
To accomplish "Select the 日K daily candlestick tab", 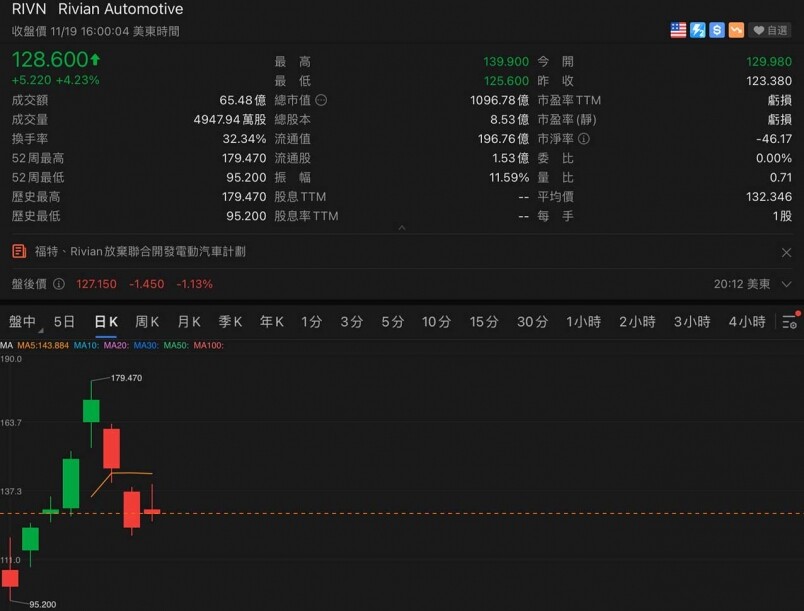I will (x=106, y=322).
